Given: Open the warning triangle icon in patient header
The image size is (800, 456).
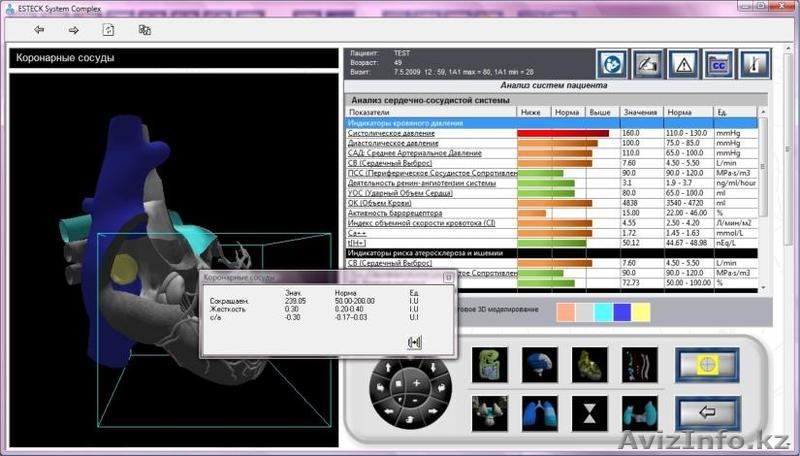Looking at the screenshot, I should 683,64.
